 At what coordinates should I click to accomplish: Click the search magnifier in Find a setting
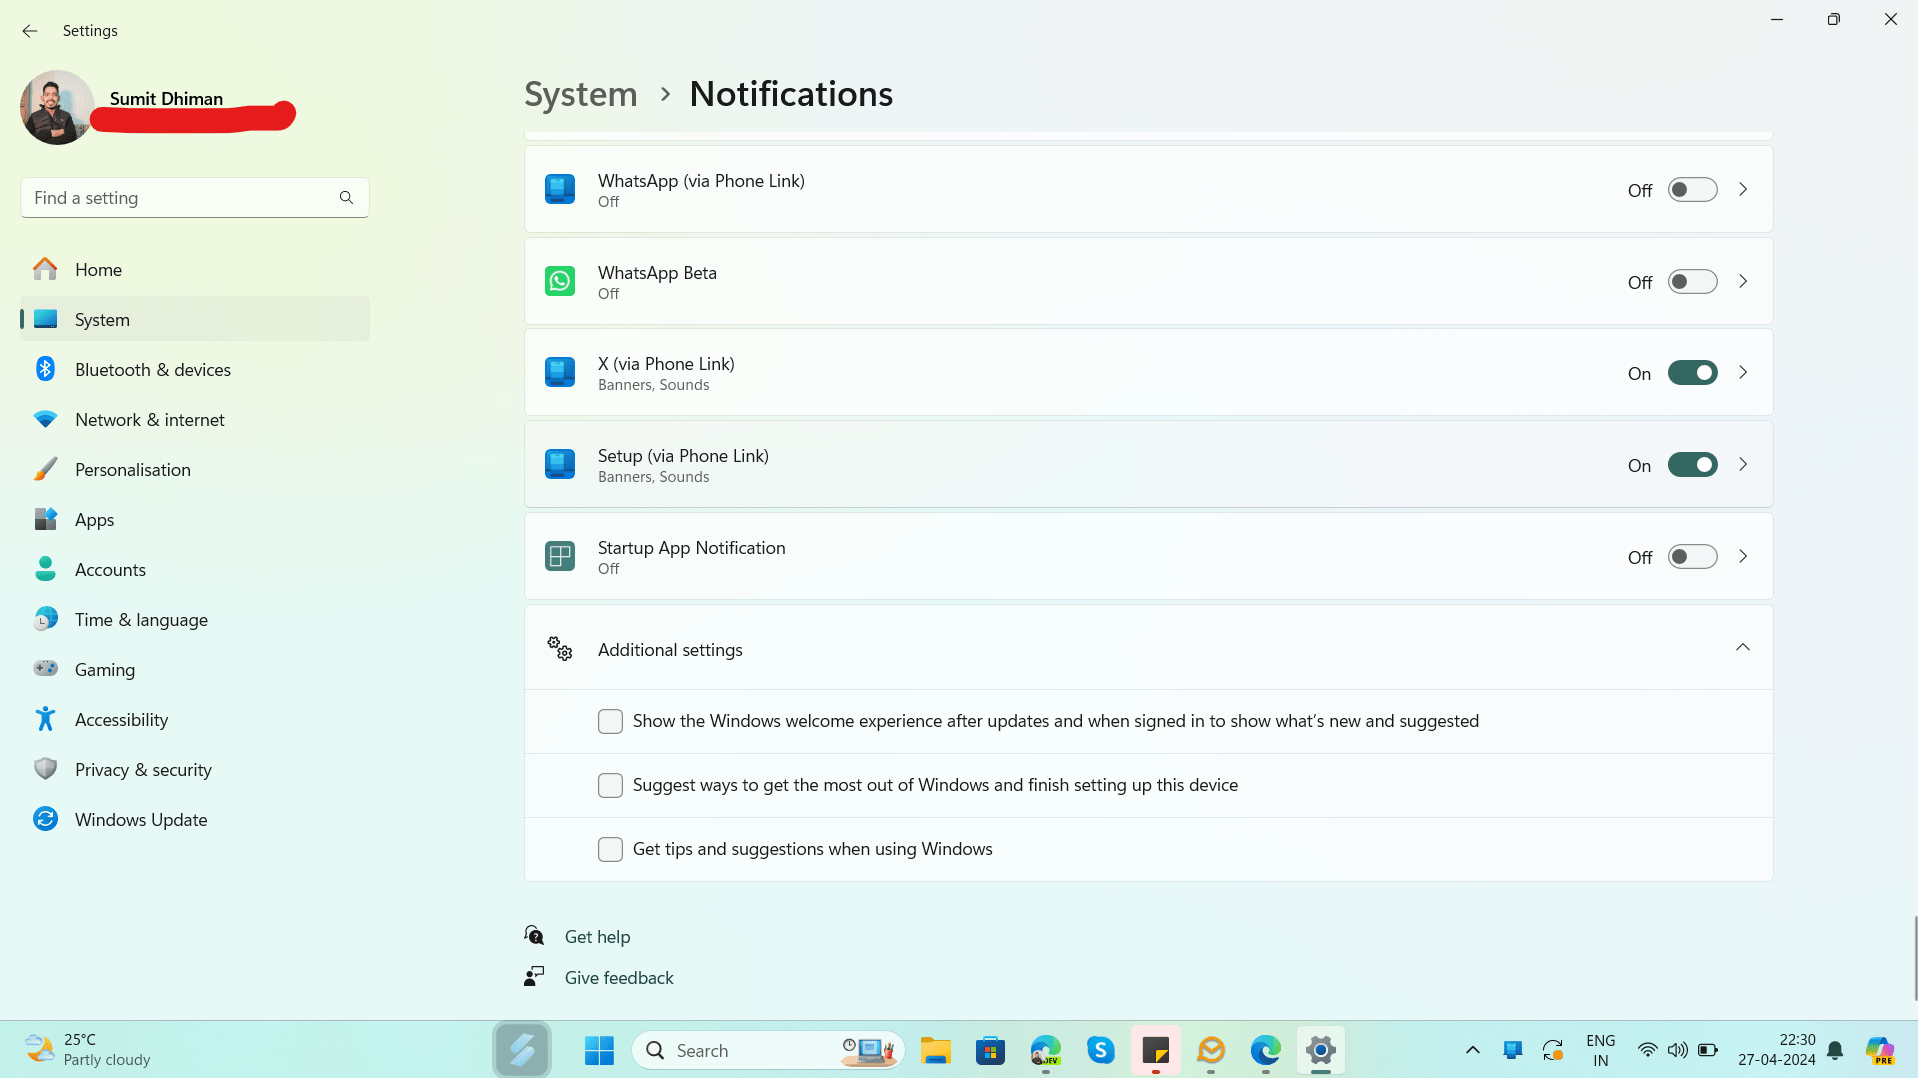[x=346, y=198]
